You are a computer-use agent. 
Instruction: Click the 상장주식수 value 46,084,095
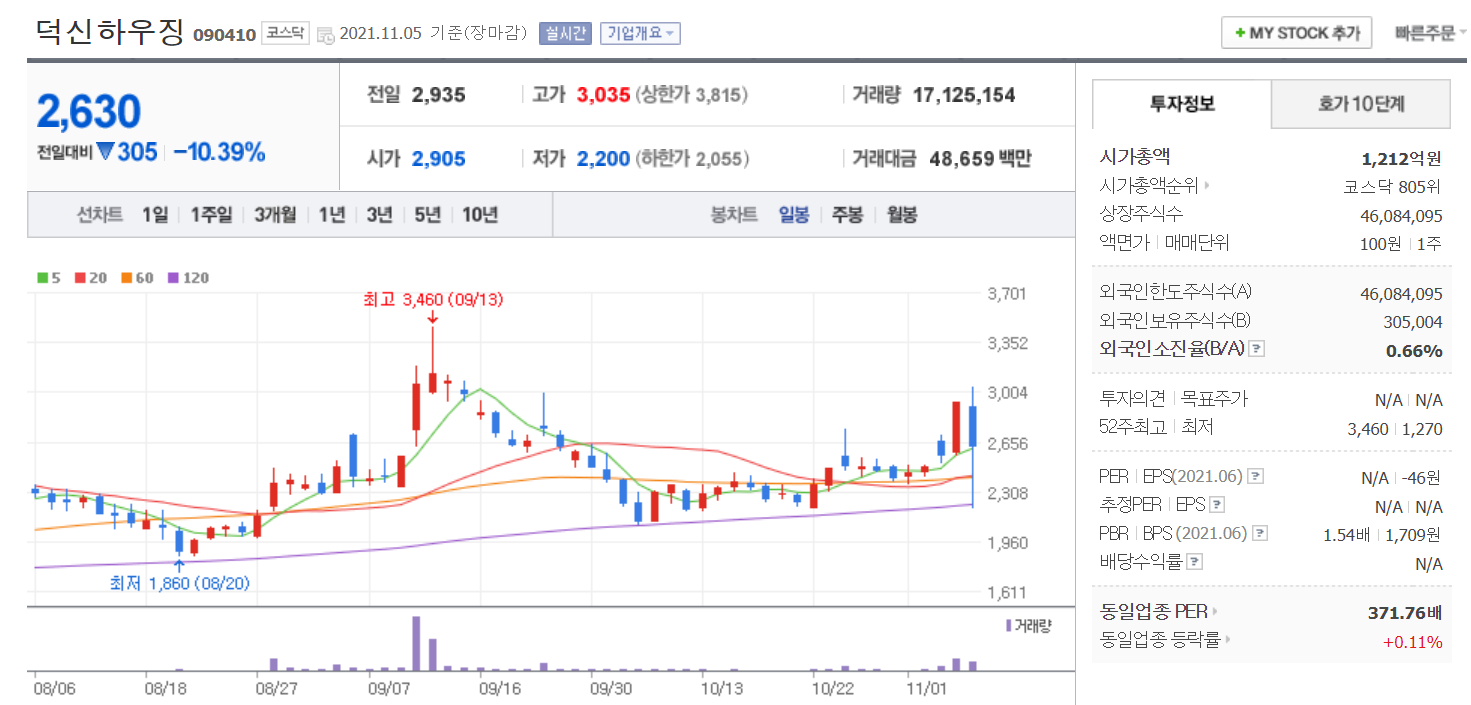coord(1400,214)
